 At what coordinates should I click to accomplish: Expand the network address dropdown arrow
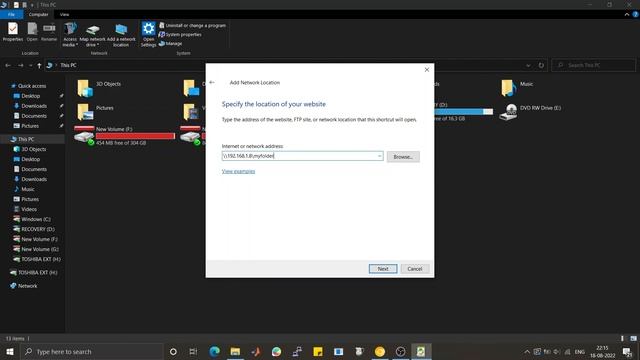tap(380, 156)
